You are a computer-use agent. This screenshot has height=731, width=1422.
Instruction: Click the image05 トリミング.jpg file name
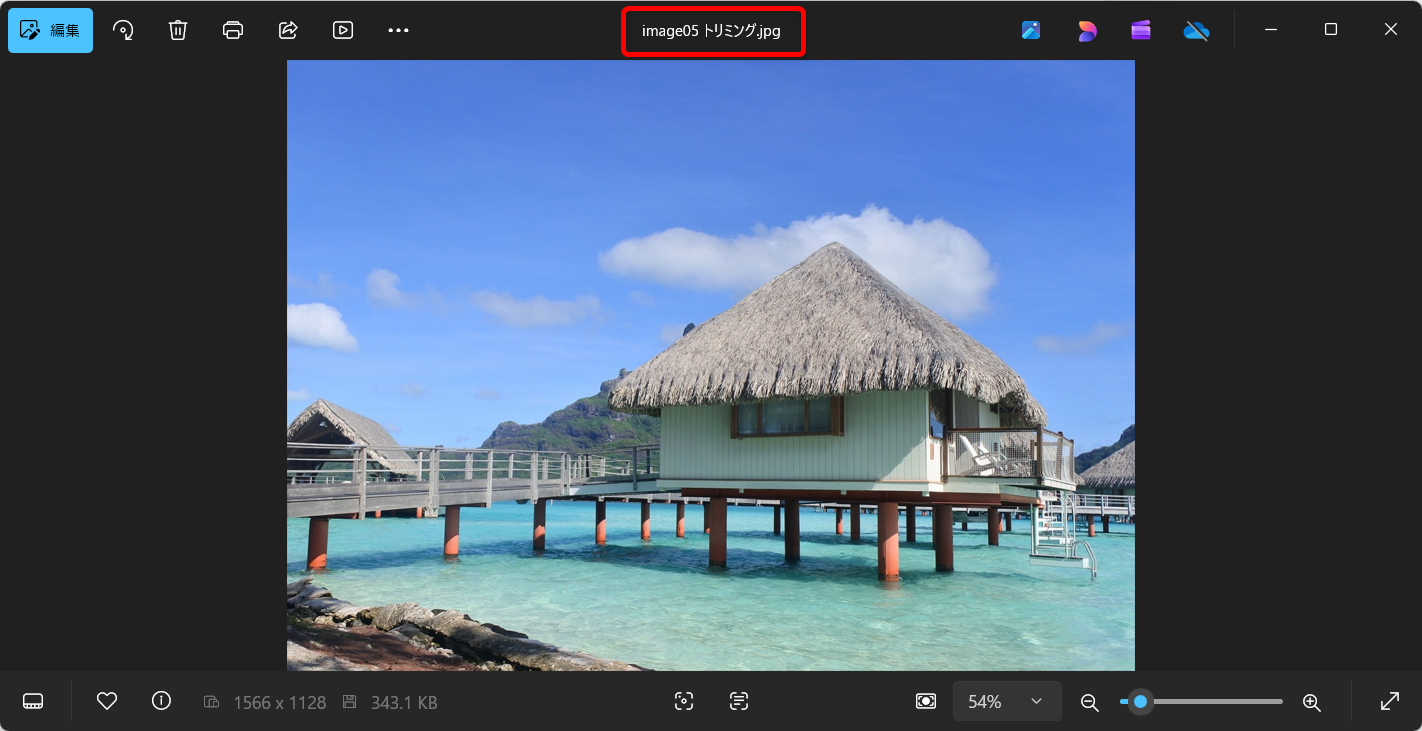coord(711,31)
